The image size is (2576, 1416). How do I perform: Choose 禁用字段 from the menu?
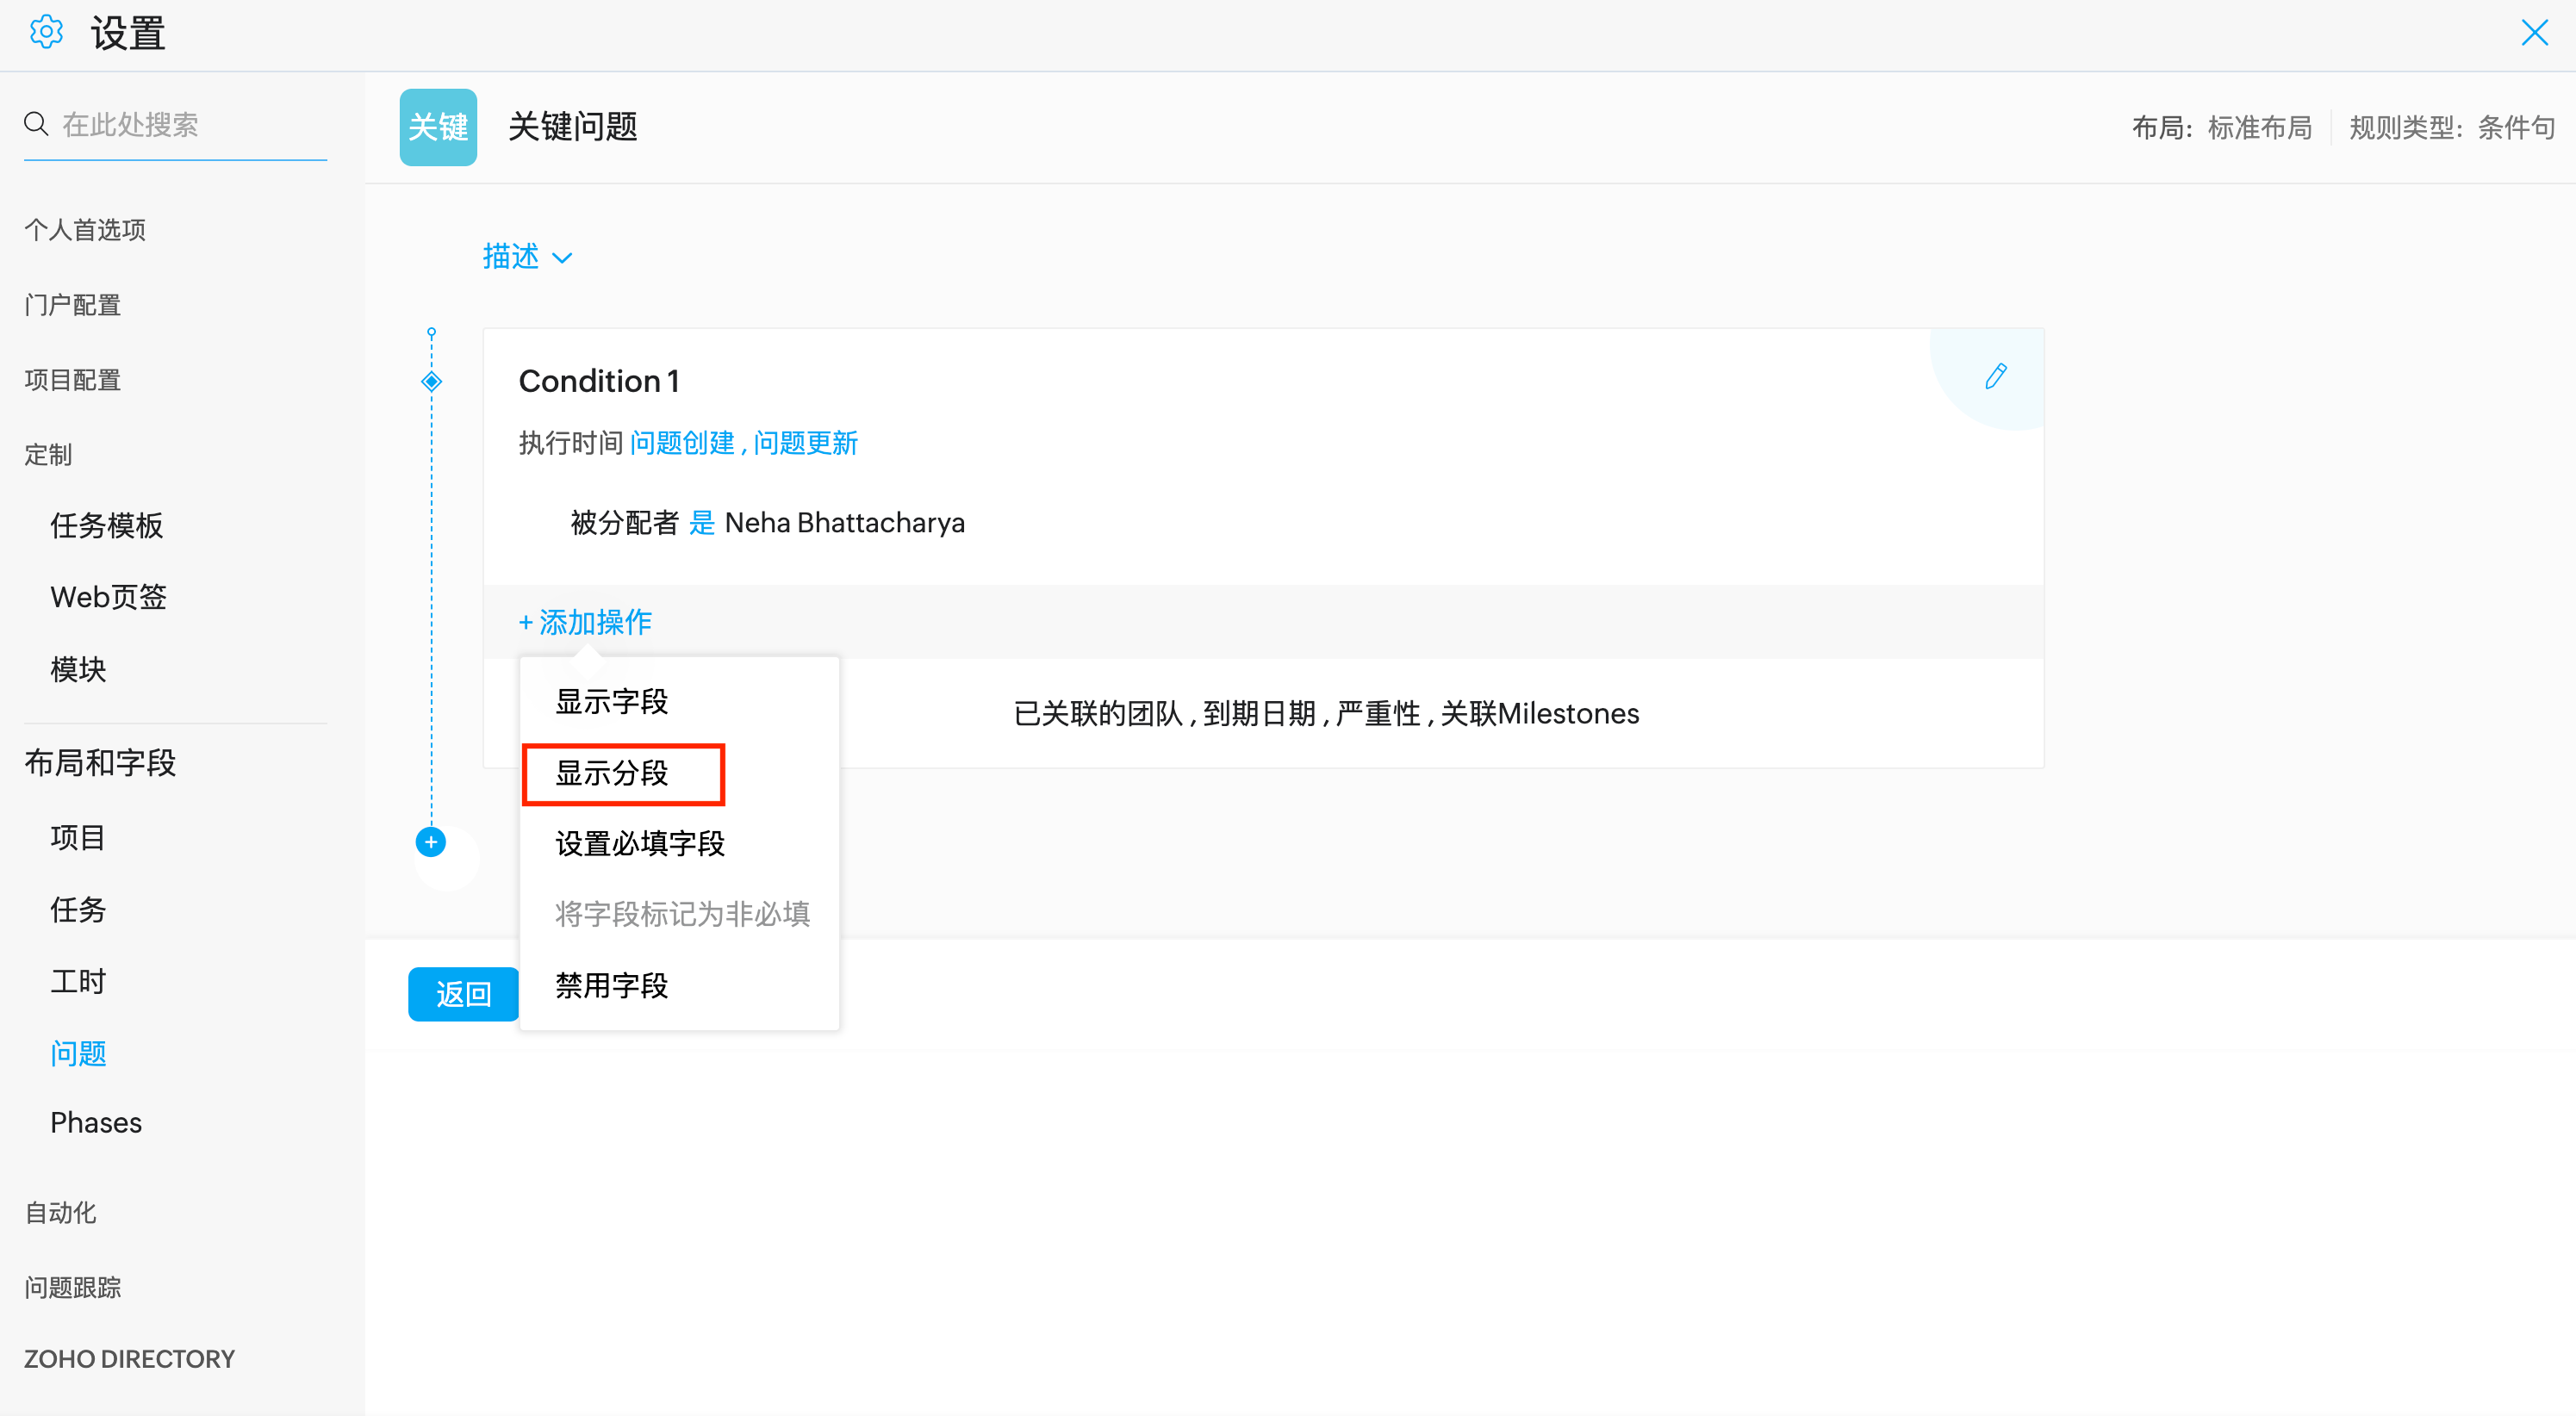pyautogui.click(x=611, y=986)
